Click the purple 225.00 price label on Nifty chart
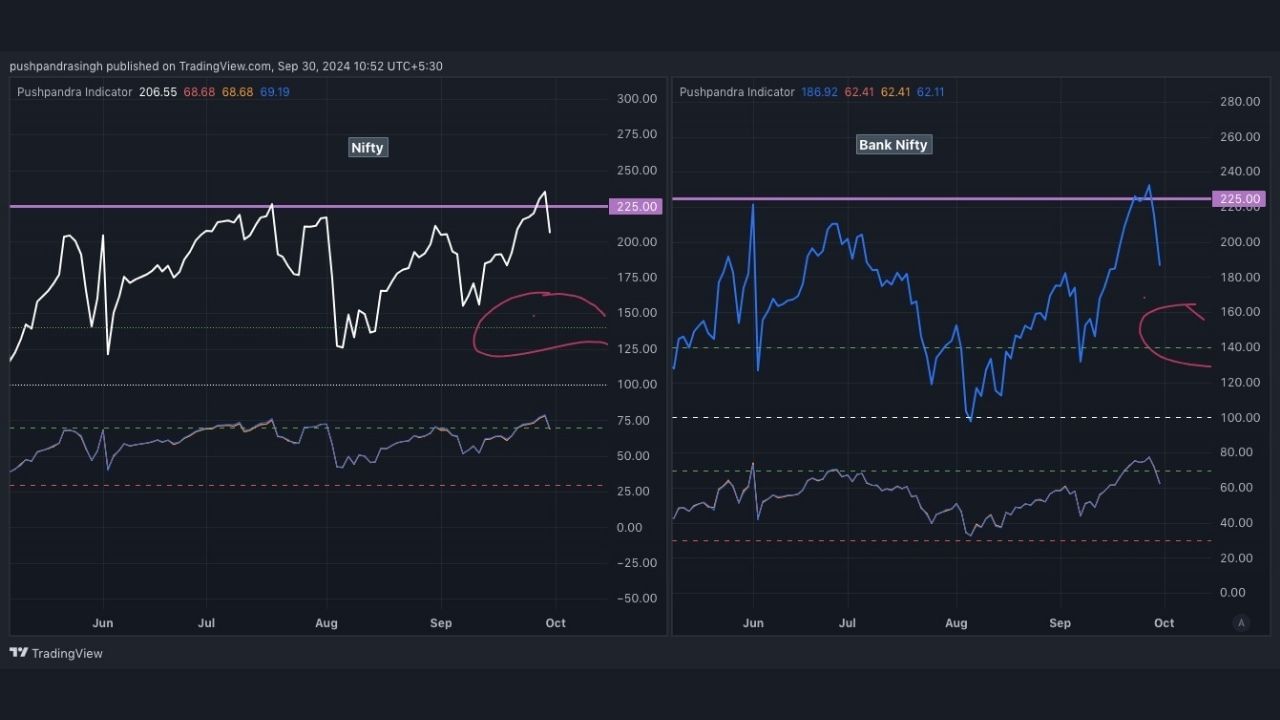The image size is (1280, 720). [x=636, y=206]
